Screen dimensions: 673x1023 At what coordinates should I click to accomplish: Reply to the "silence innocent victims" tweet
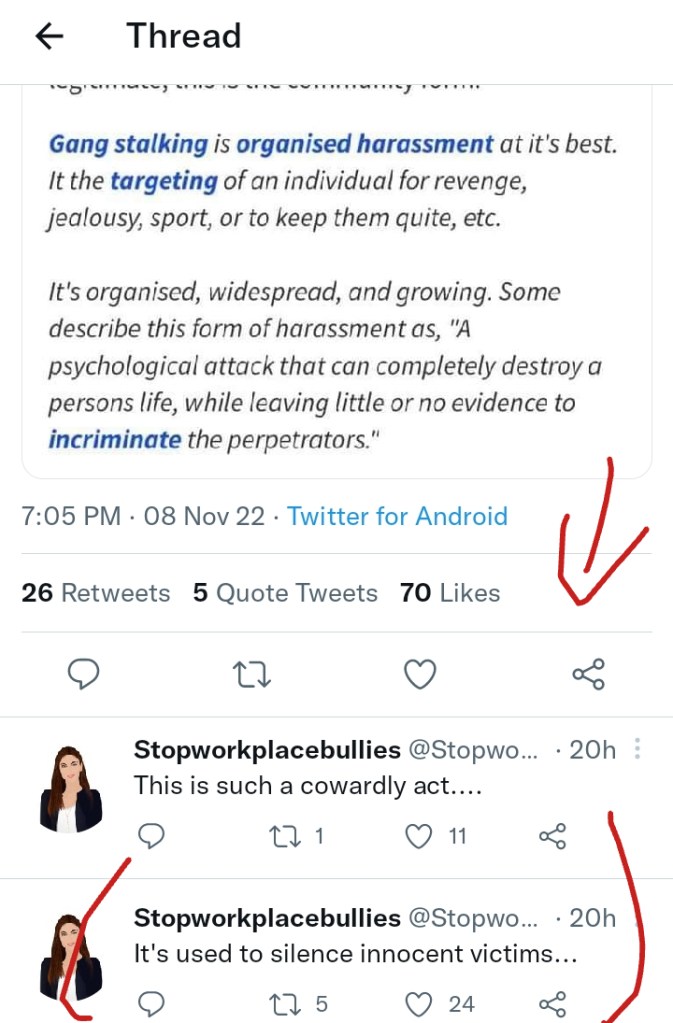pyautogui.click(x=150, y=1003)
